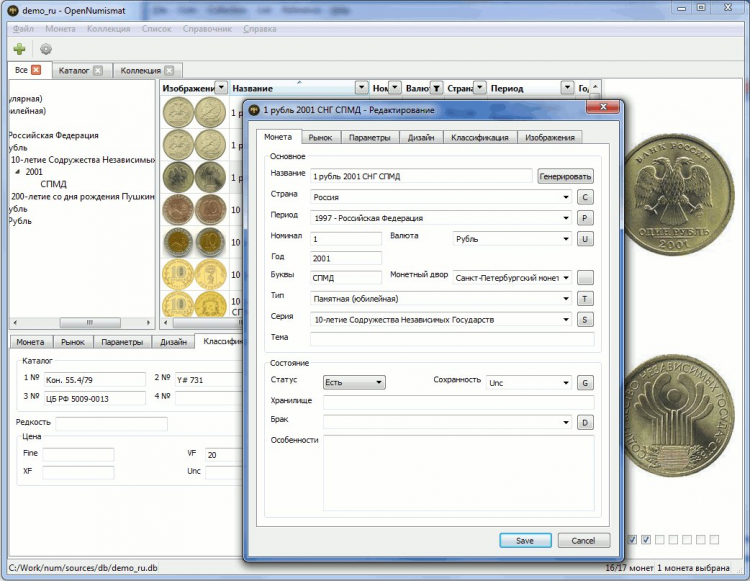Click the 'T' button next to Тип field
This screenshot has width=750, height=581.
(x=585, y=298)
